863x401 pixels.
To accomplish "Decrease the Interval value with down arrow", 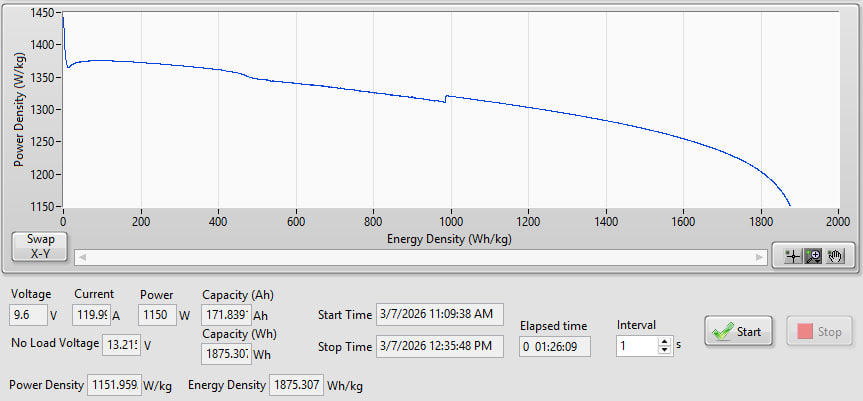I will click(x=662, y=350).
